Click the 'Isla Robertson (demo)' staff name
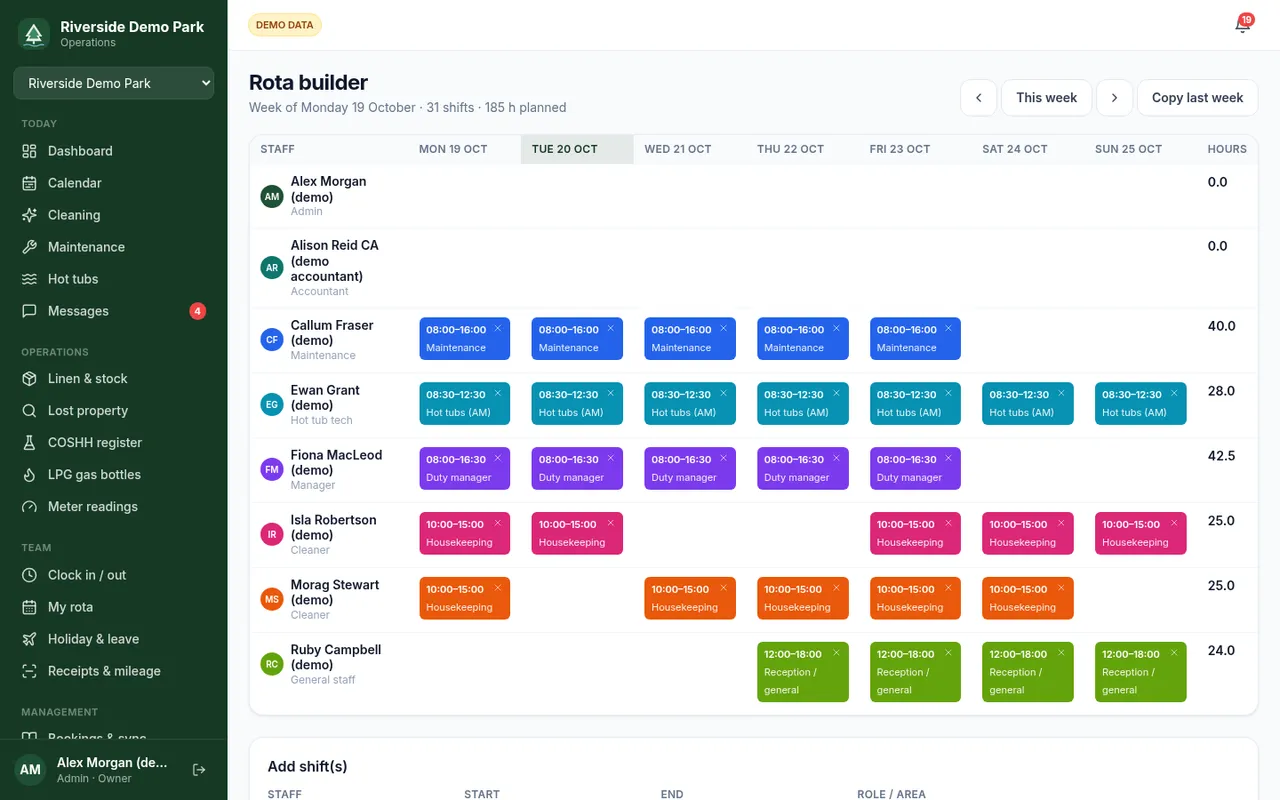 (333, 527)
